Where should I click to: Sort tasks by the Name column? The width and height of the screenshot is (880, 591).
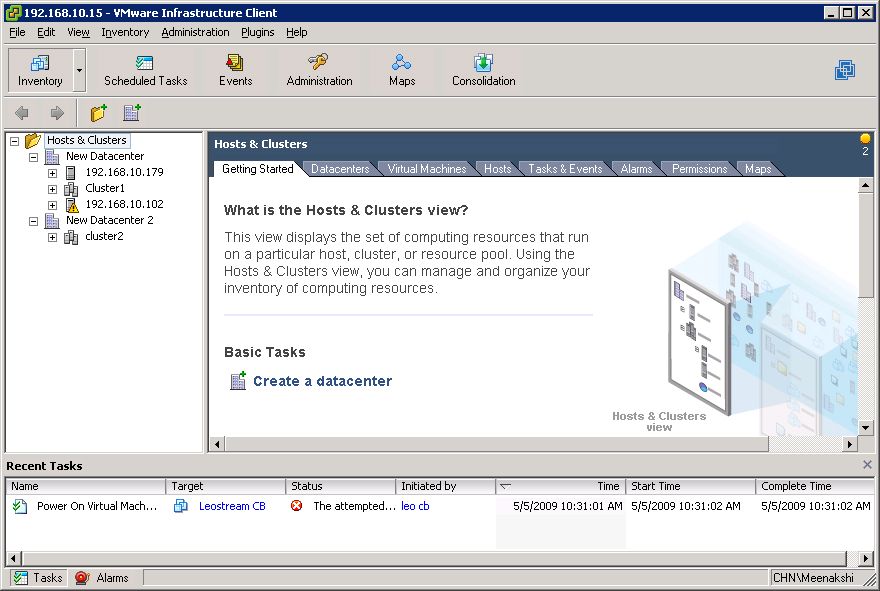click(85, 486)
